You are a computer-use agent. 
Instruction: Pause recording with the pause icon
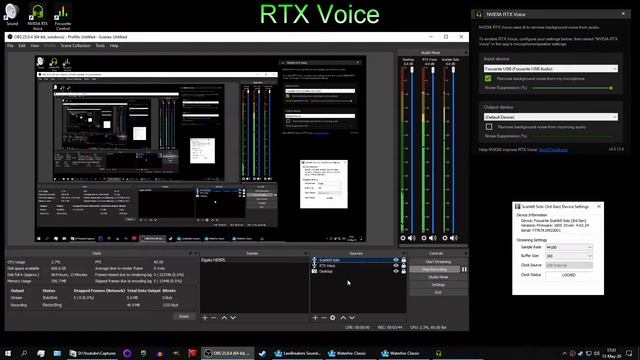point(464,269)
